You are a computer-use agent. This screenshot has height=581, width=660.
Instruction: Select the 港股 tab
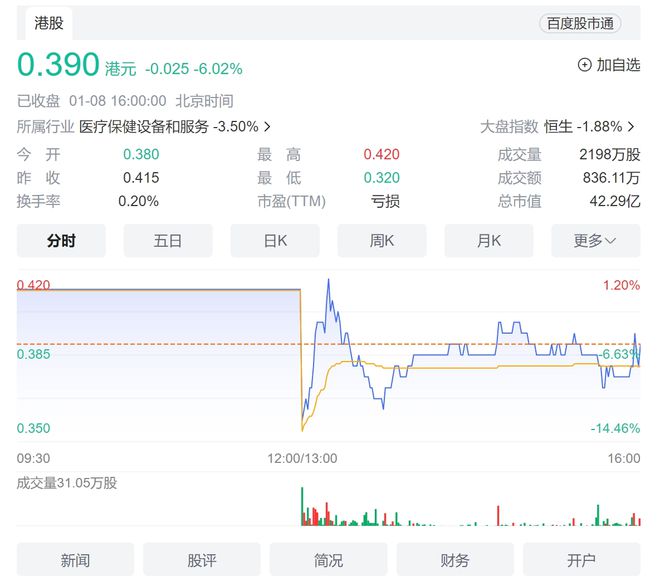pyautogui.click(x=49, y=23)
